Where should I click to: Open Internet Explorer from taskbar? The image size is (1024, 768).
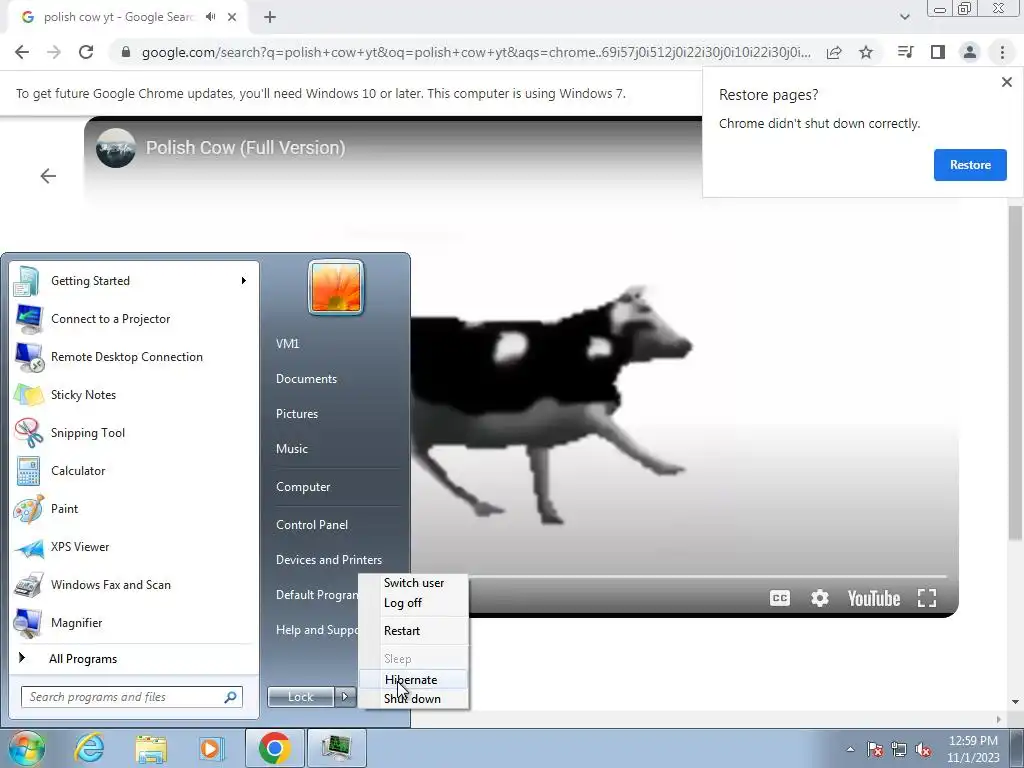[x=89, y=748]
